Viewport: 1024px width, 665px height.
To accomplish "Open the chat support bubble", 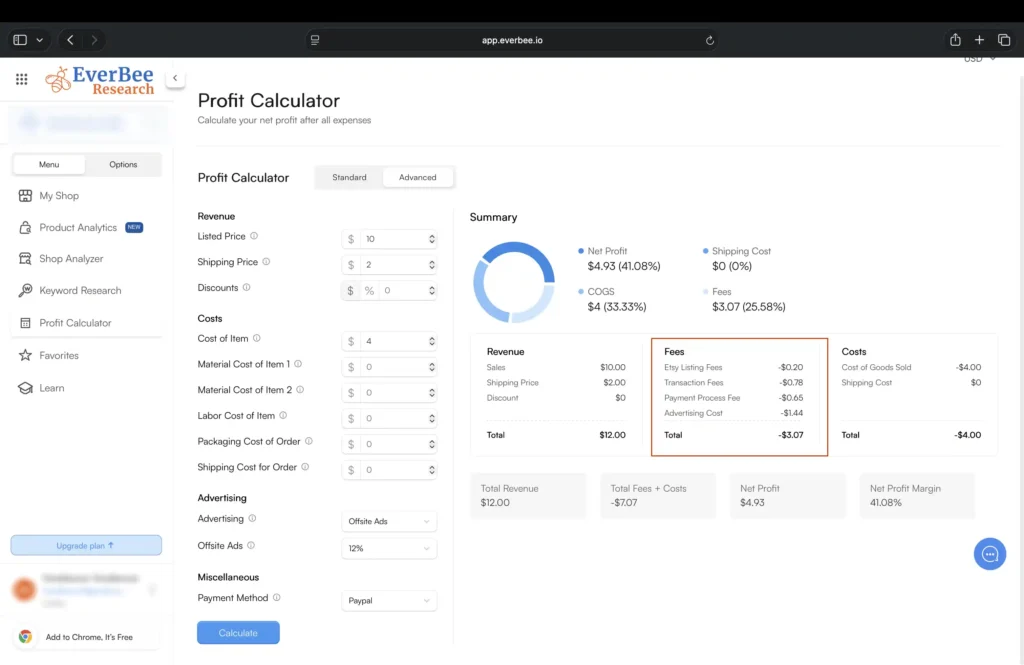I will (989, 554).
